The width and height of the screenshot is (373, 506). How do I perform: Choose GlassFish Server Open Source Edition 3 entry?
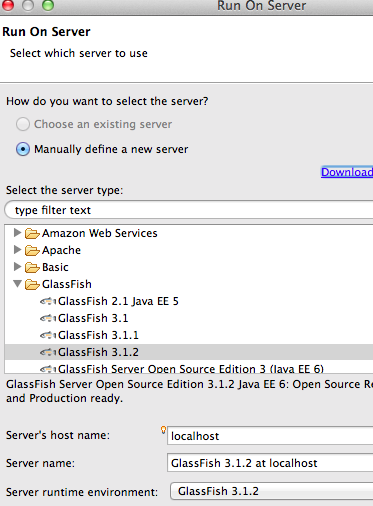point(191,368)
